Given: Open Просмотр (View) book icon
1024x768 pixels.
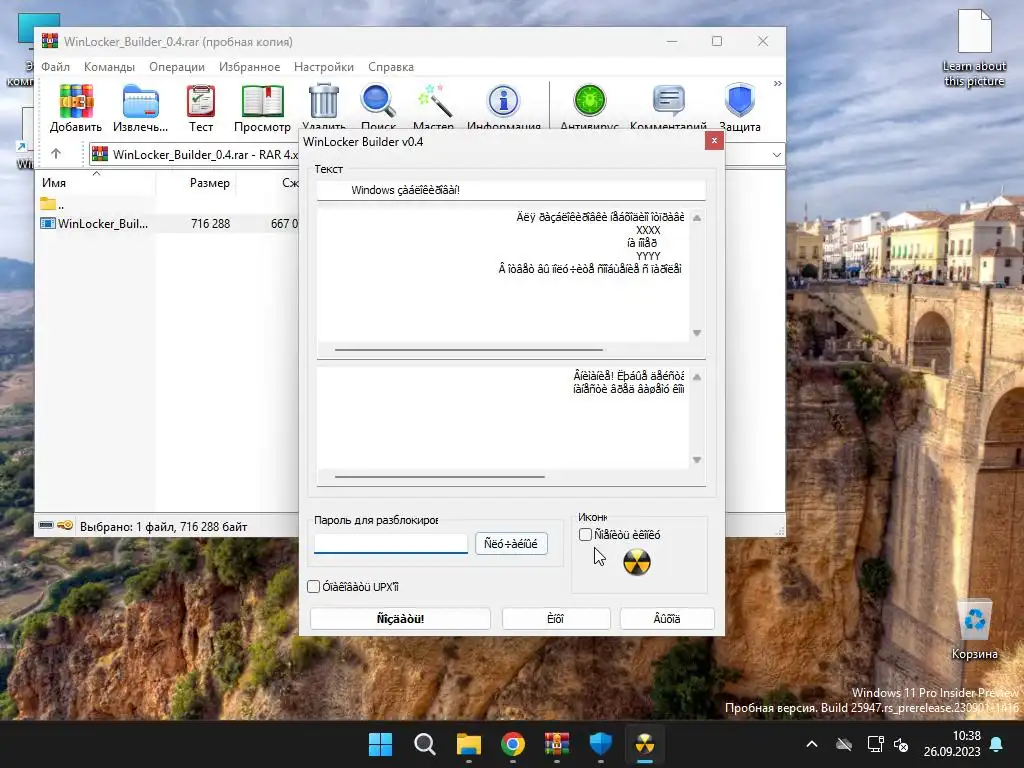Looking at the screenshot, I should coord(263,108).
